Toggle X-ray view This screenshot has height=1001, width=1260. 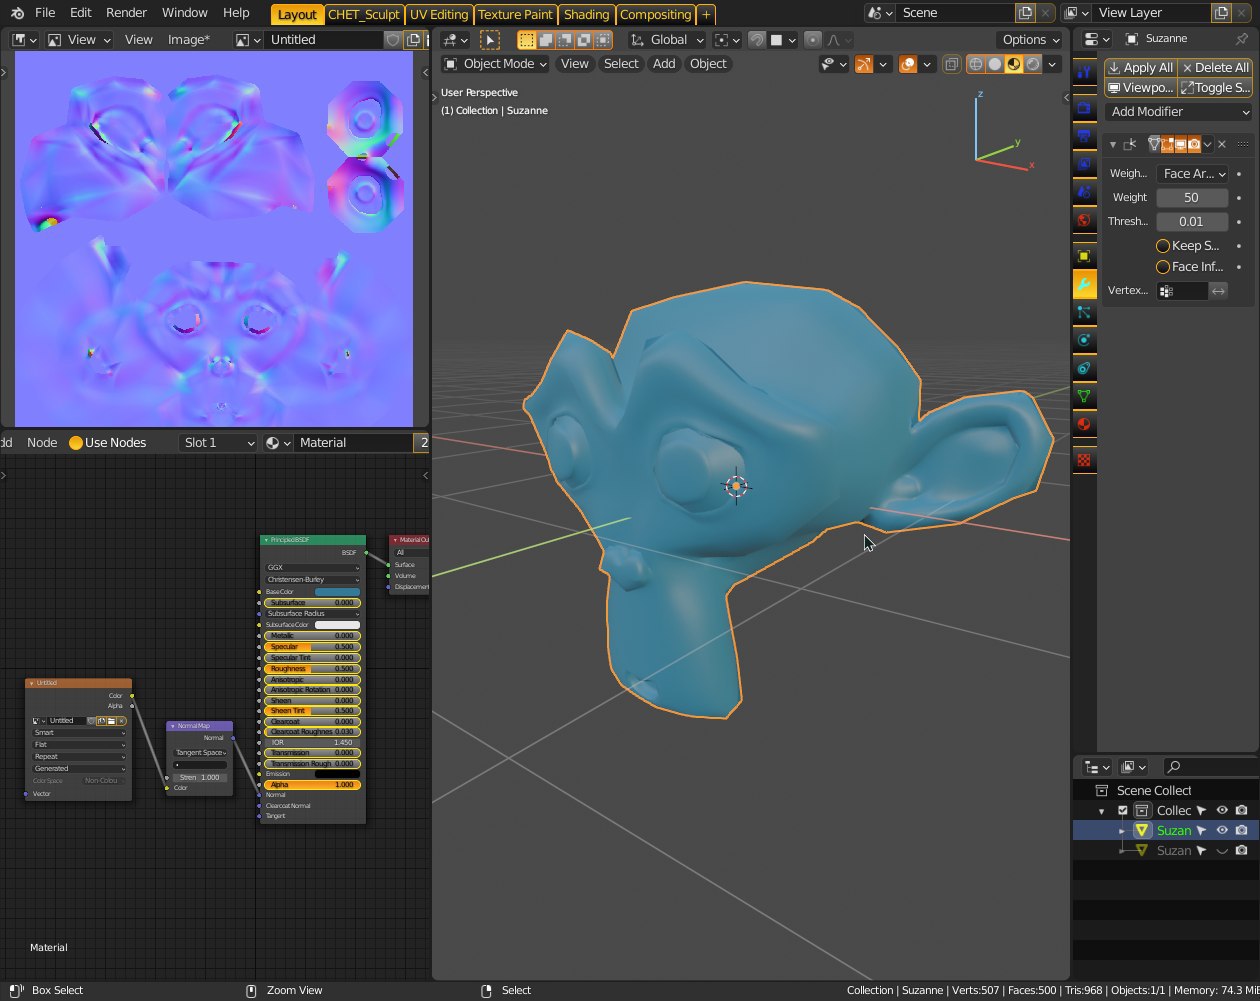tap(951, 64)
